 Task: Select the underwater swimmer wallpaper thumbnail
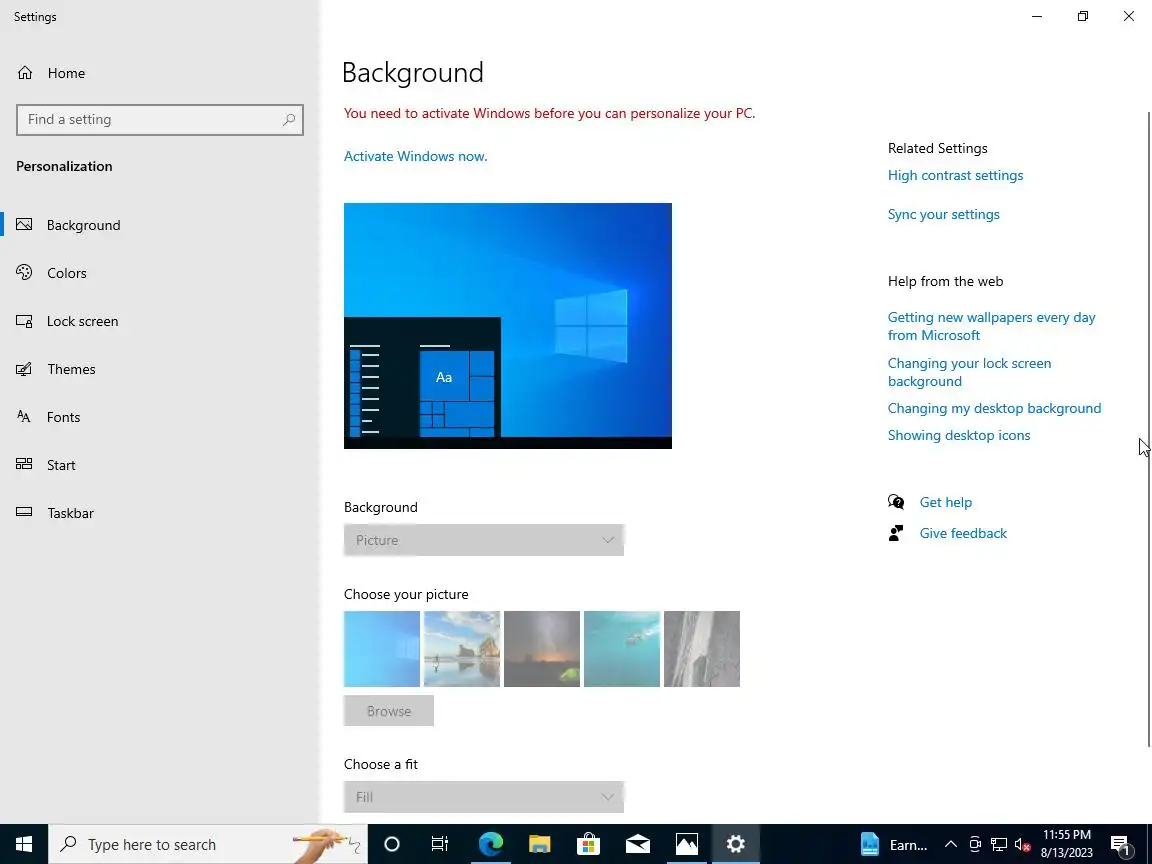pyautogui.click(x=622, y=649)
